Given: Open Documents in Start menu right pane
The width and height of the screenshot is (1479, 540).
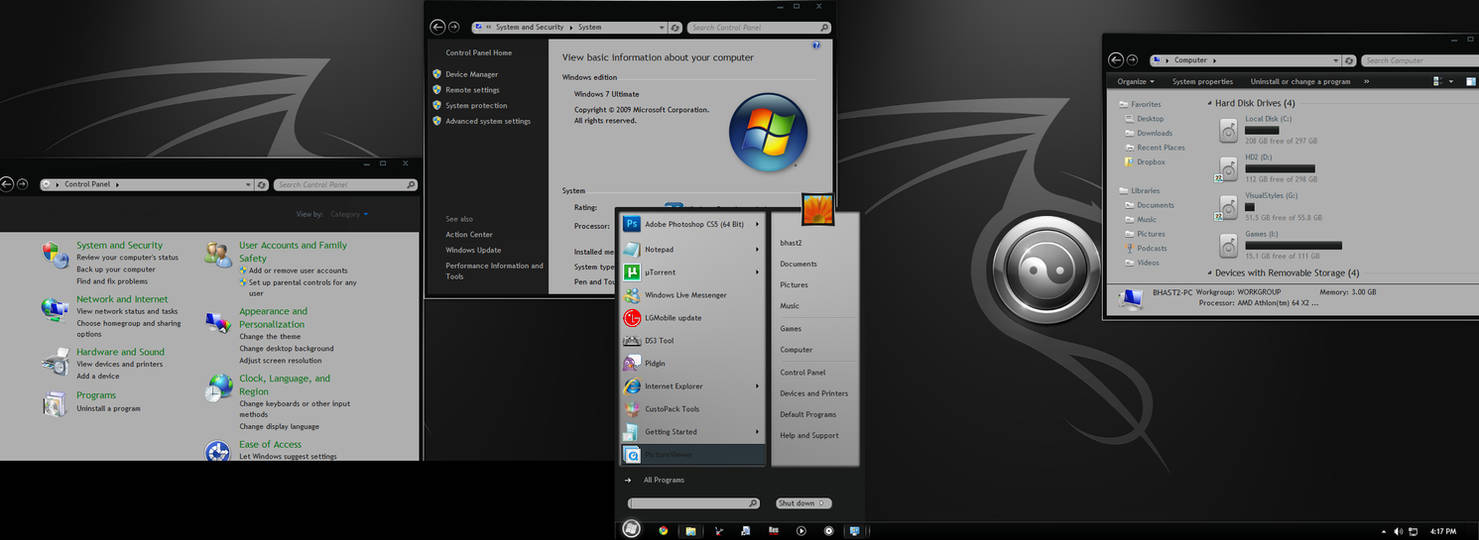Looking at the screenshot, I should click(x=799, y=264).
